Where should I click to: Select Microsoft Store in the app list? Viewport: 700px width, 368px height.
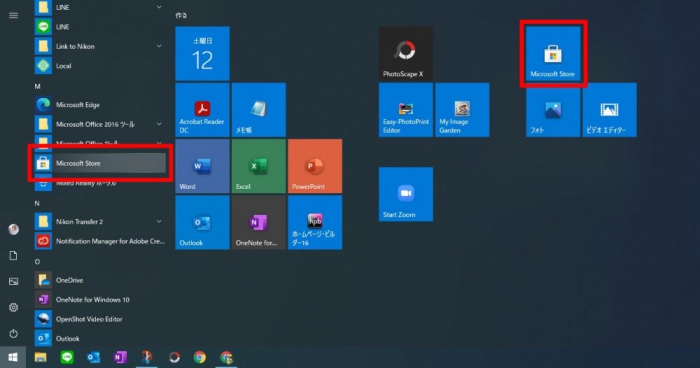click(x=100, y=163)
